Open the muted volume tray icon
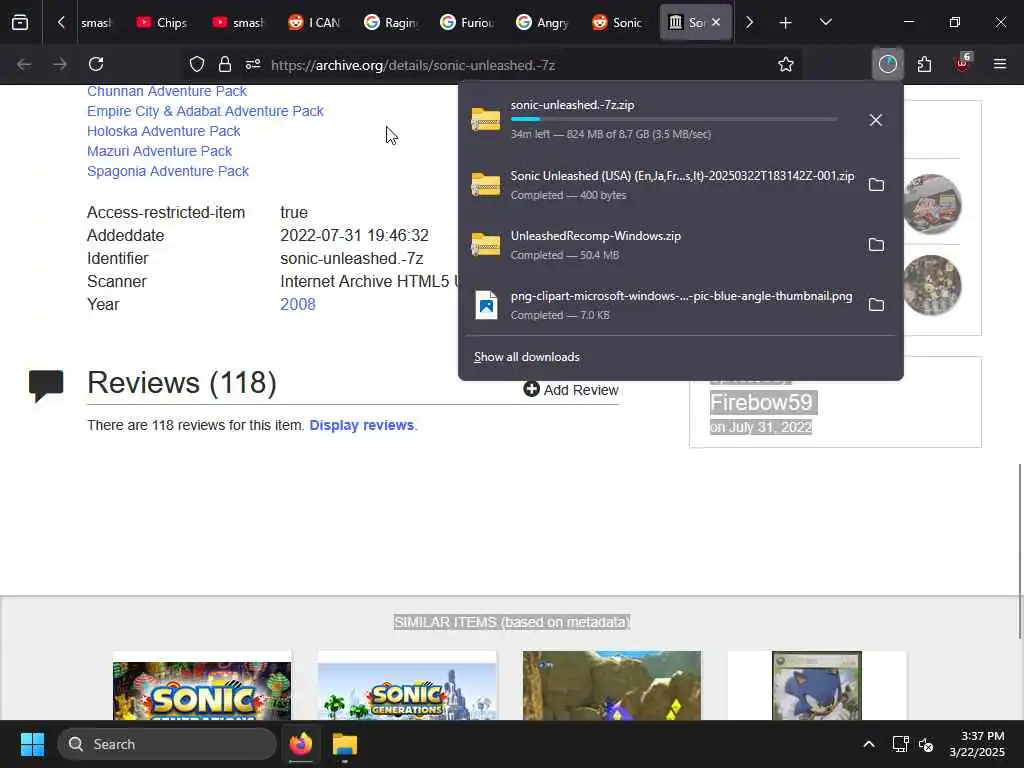The width and height of the screenshot is (1024, 768). (x=926, y=744)
